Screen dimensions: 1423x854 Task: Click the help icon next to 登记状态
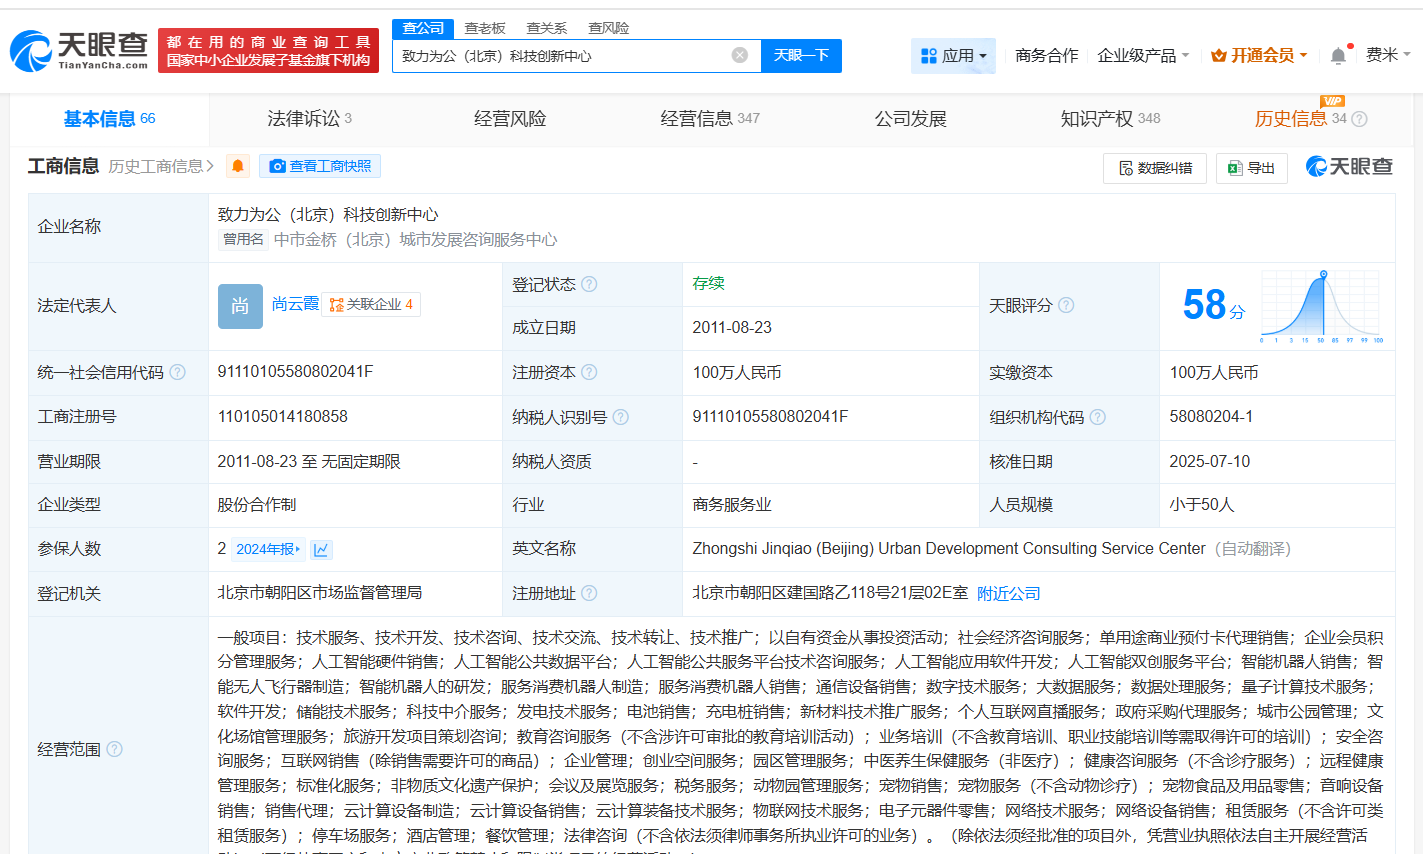coord(590,284)
